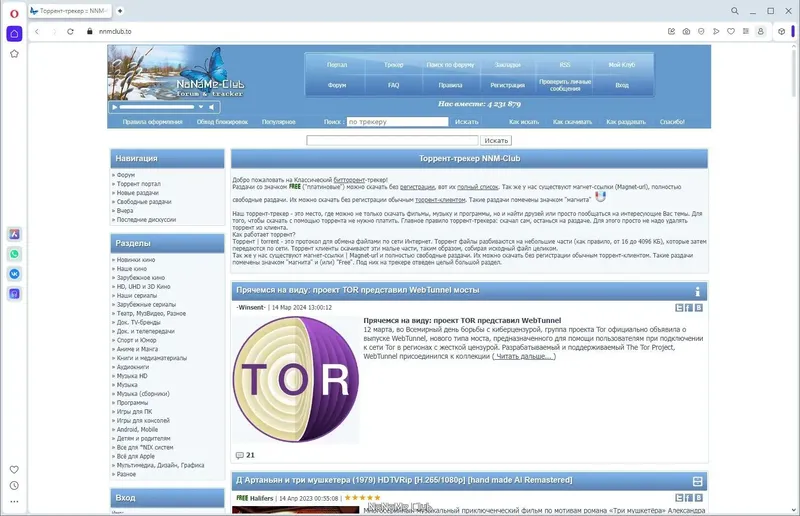
Task: Open the sidebar heart pinboards icon
Action: coord(14,470)
